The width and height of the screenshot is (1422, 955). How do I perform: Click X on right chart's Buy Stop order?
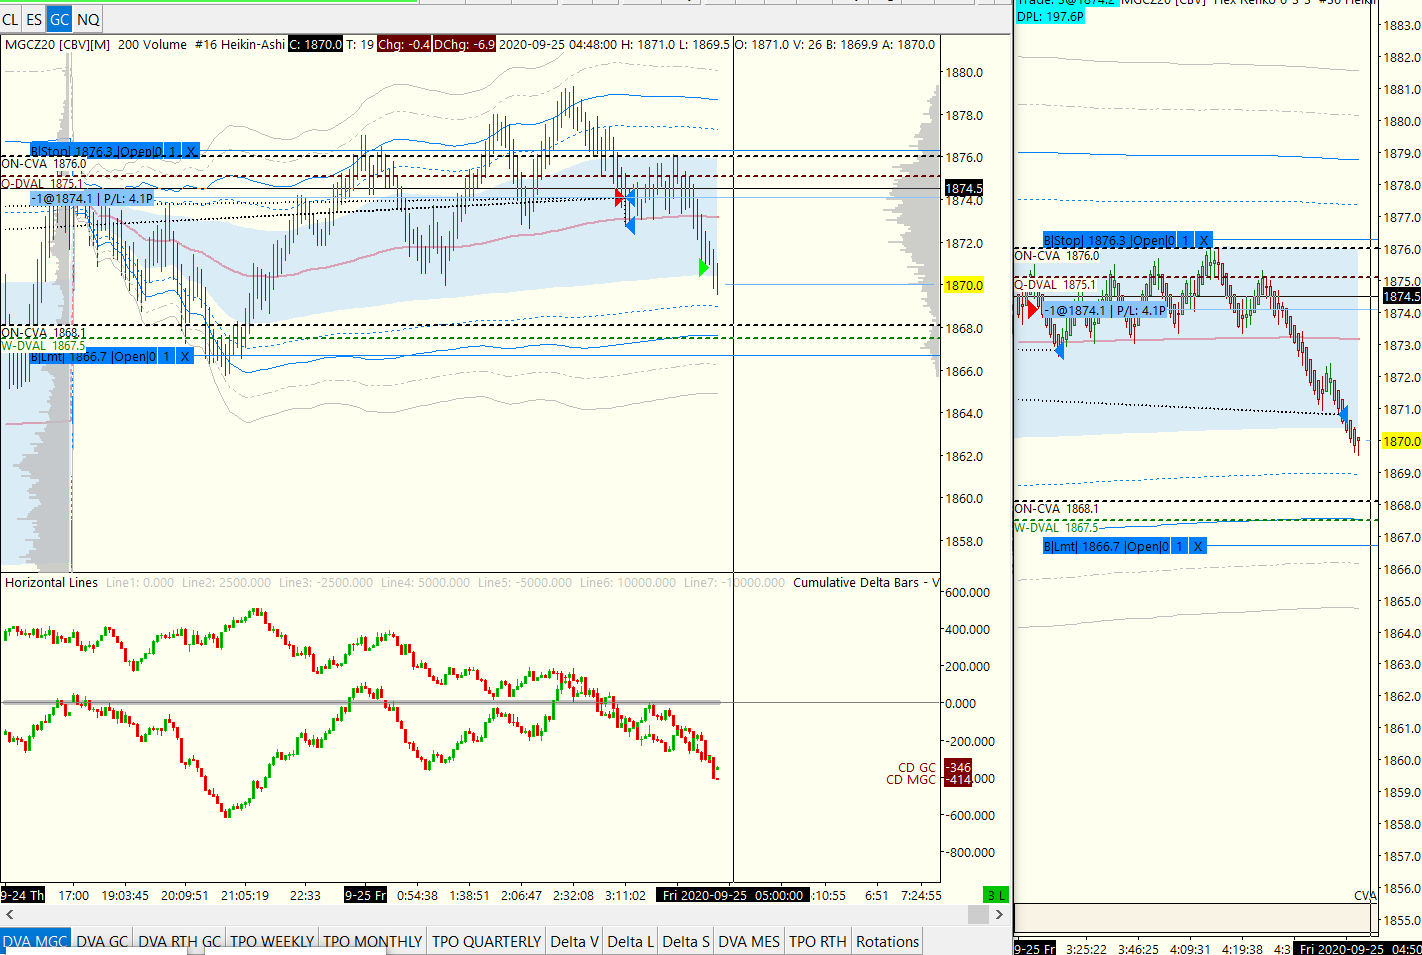click(x=1204, y=241)
